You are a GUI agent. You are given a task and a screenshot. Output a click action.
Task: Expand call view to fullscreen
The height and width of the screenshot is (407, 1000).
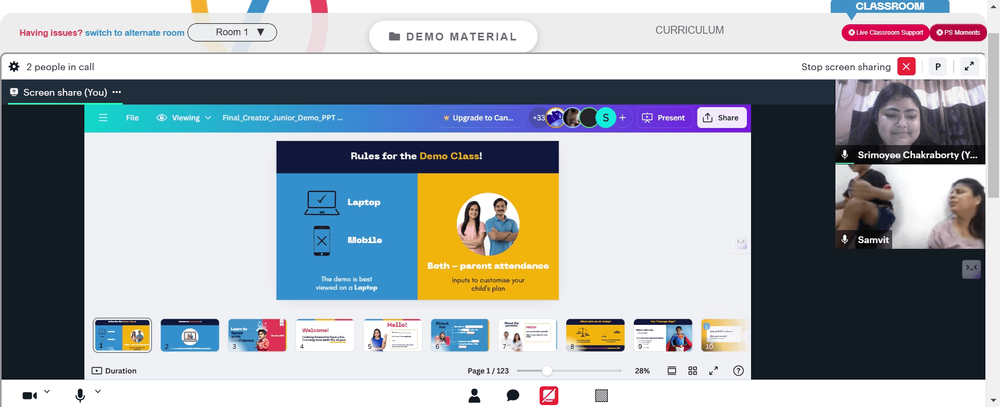(x=969, y=66)
